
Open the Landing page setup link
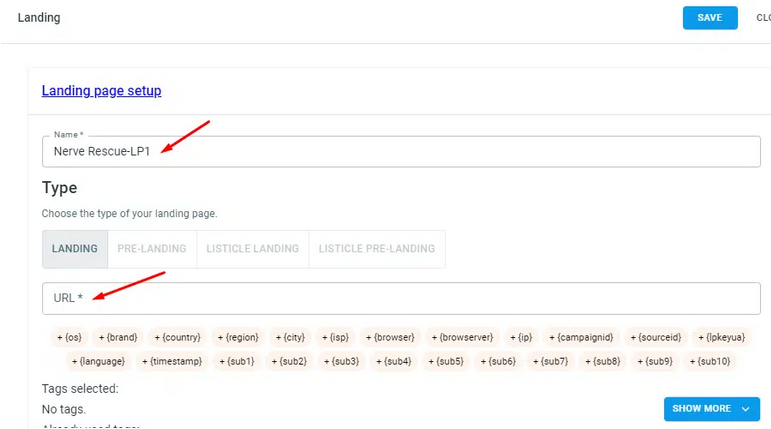101,91
